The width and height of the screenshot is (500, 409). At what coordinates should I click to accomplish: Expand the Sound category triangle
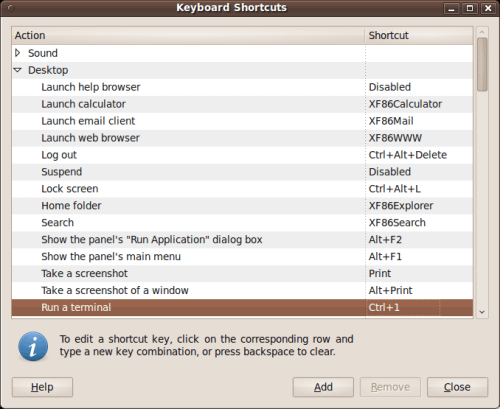tap(18, 53)
